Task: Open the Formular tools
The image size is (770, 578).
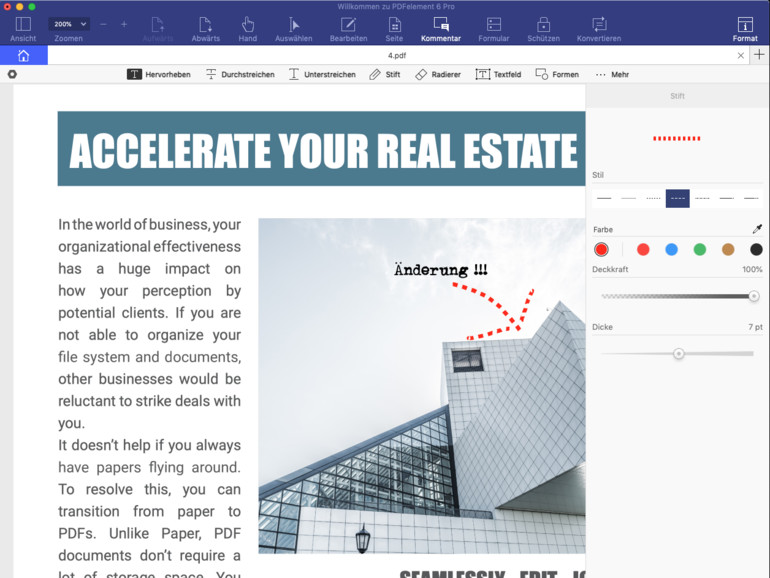Action: 494,29
